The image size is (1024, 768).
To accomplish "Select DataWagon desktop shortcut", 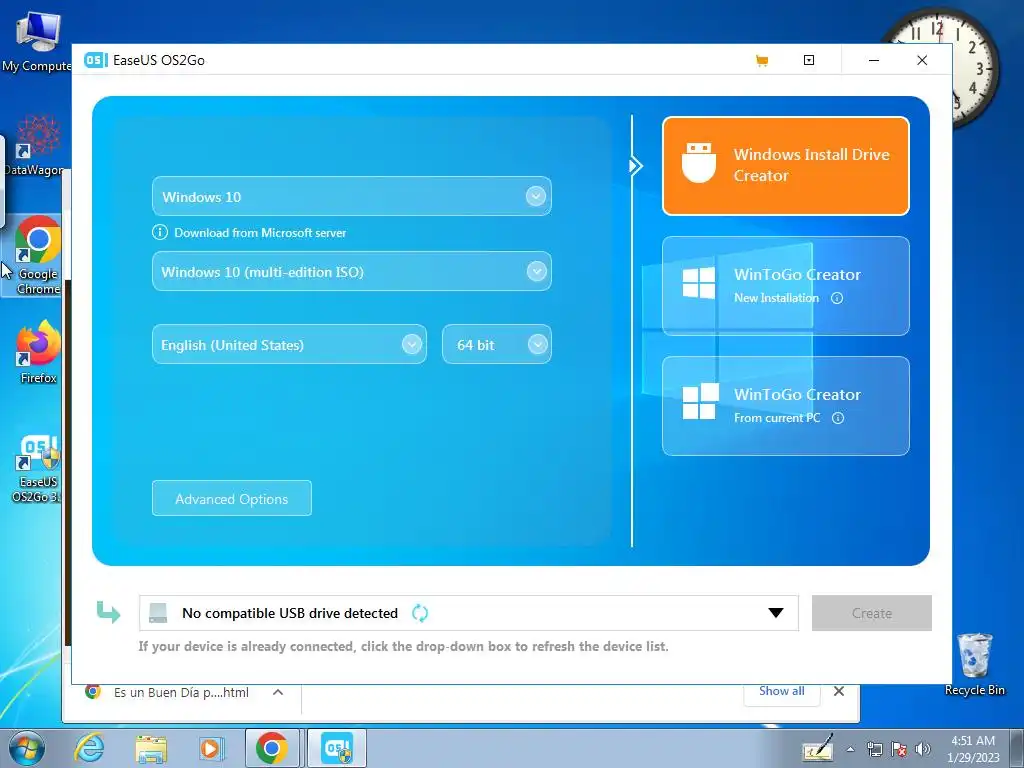I will click(35, 145).
